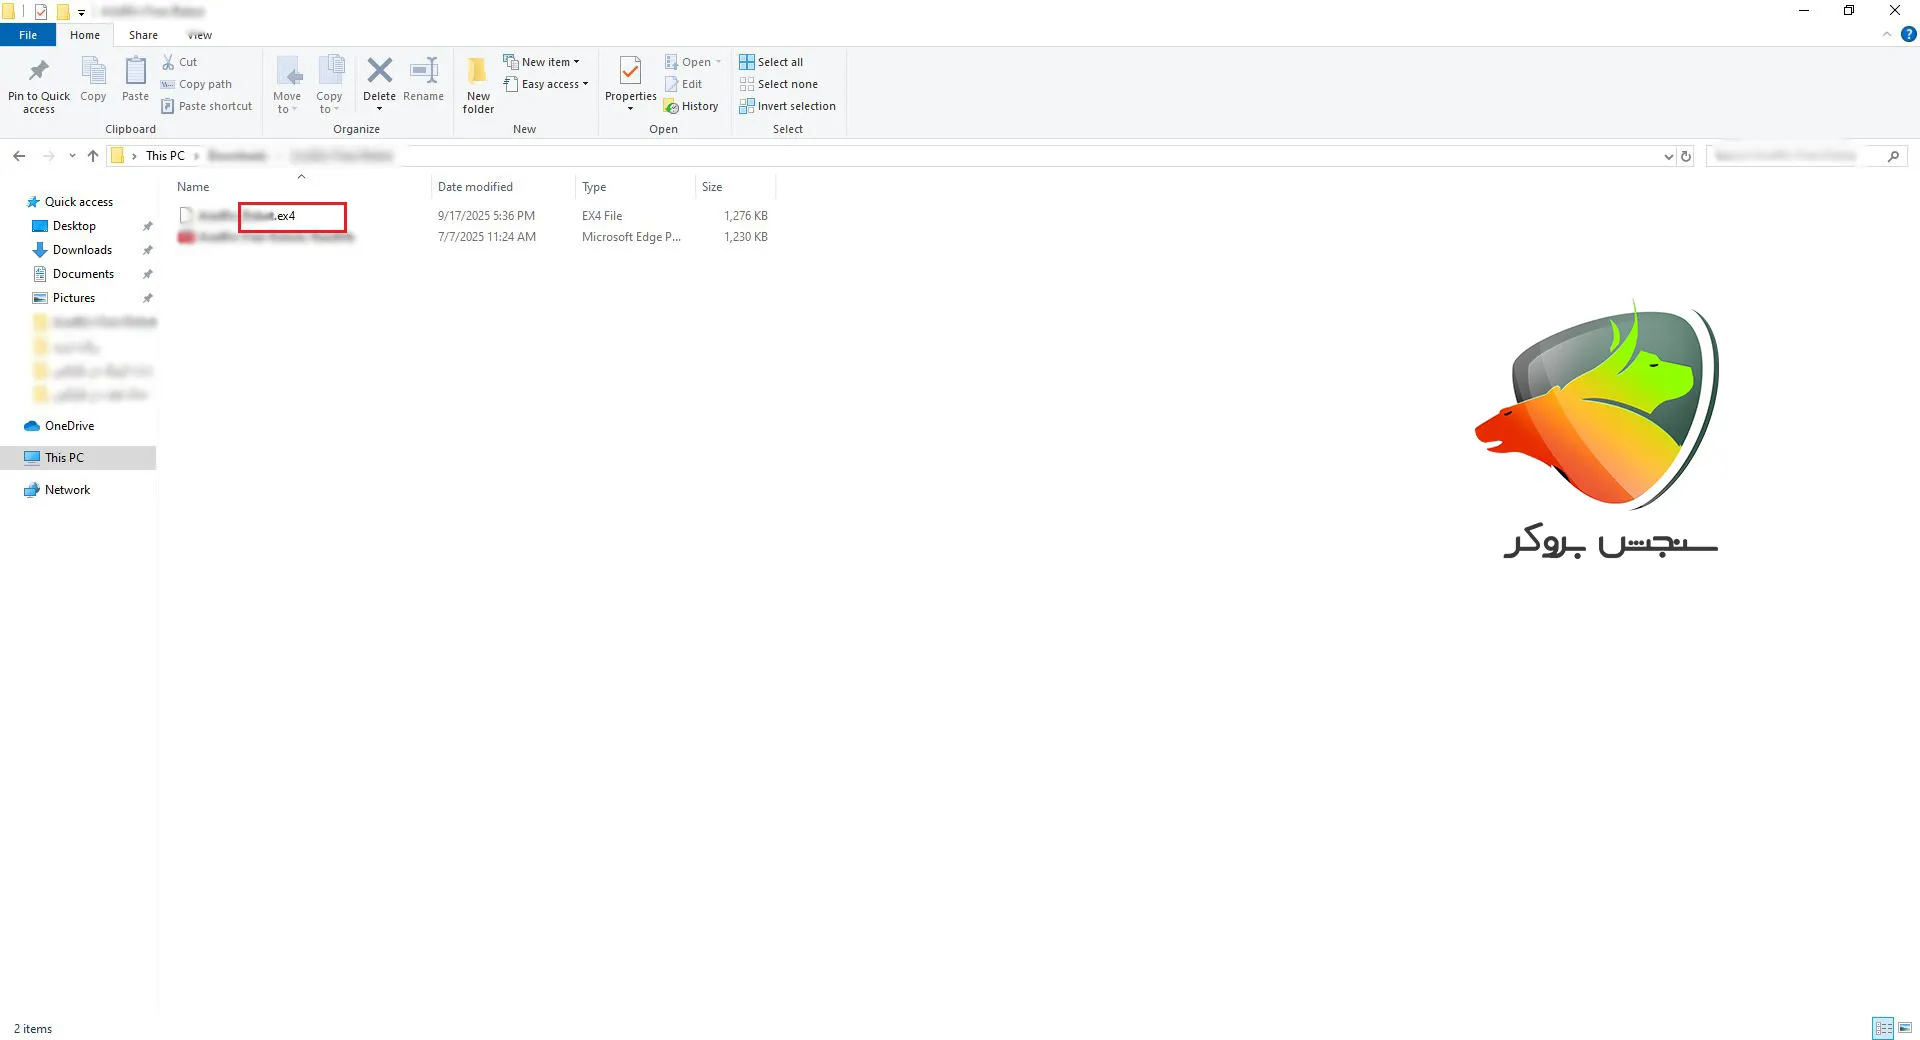Viewport: 1920px width, 1040px height.
Task: Click the Rename icon in the ribbon
Action: pos(424,72)
